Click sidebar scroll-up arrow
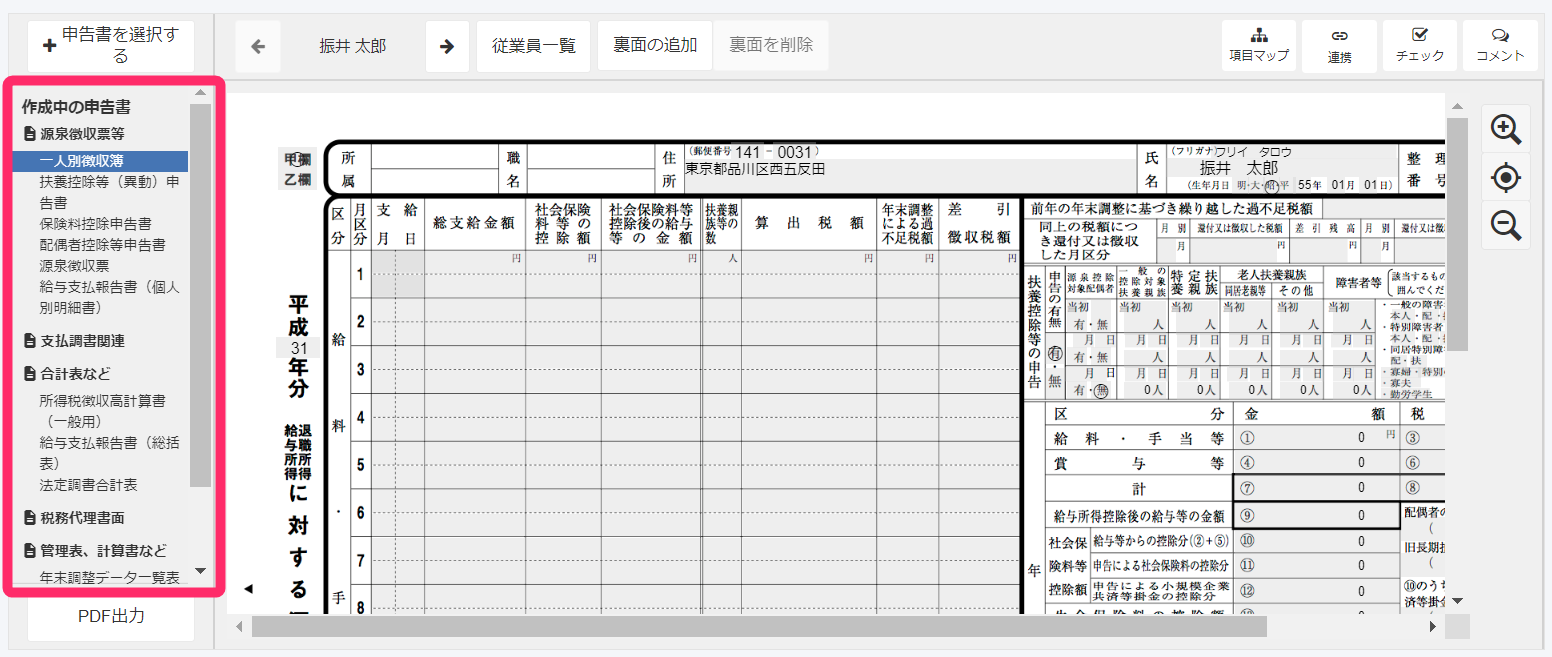The width and height of the screenshot is (1552, 657). 200,94
